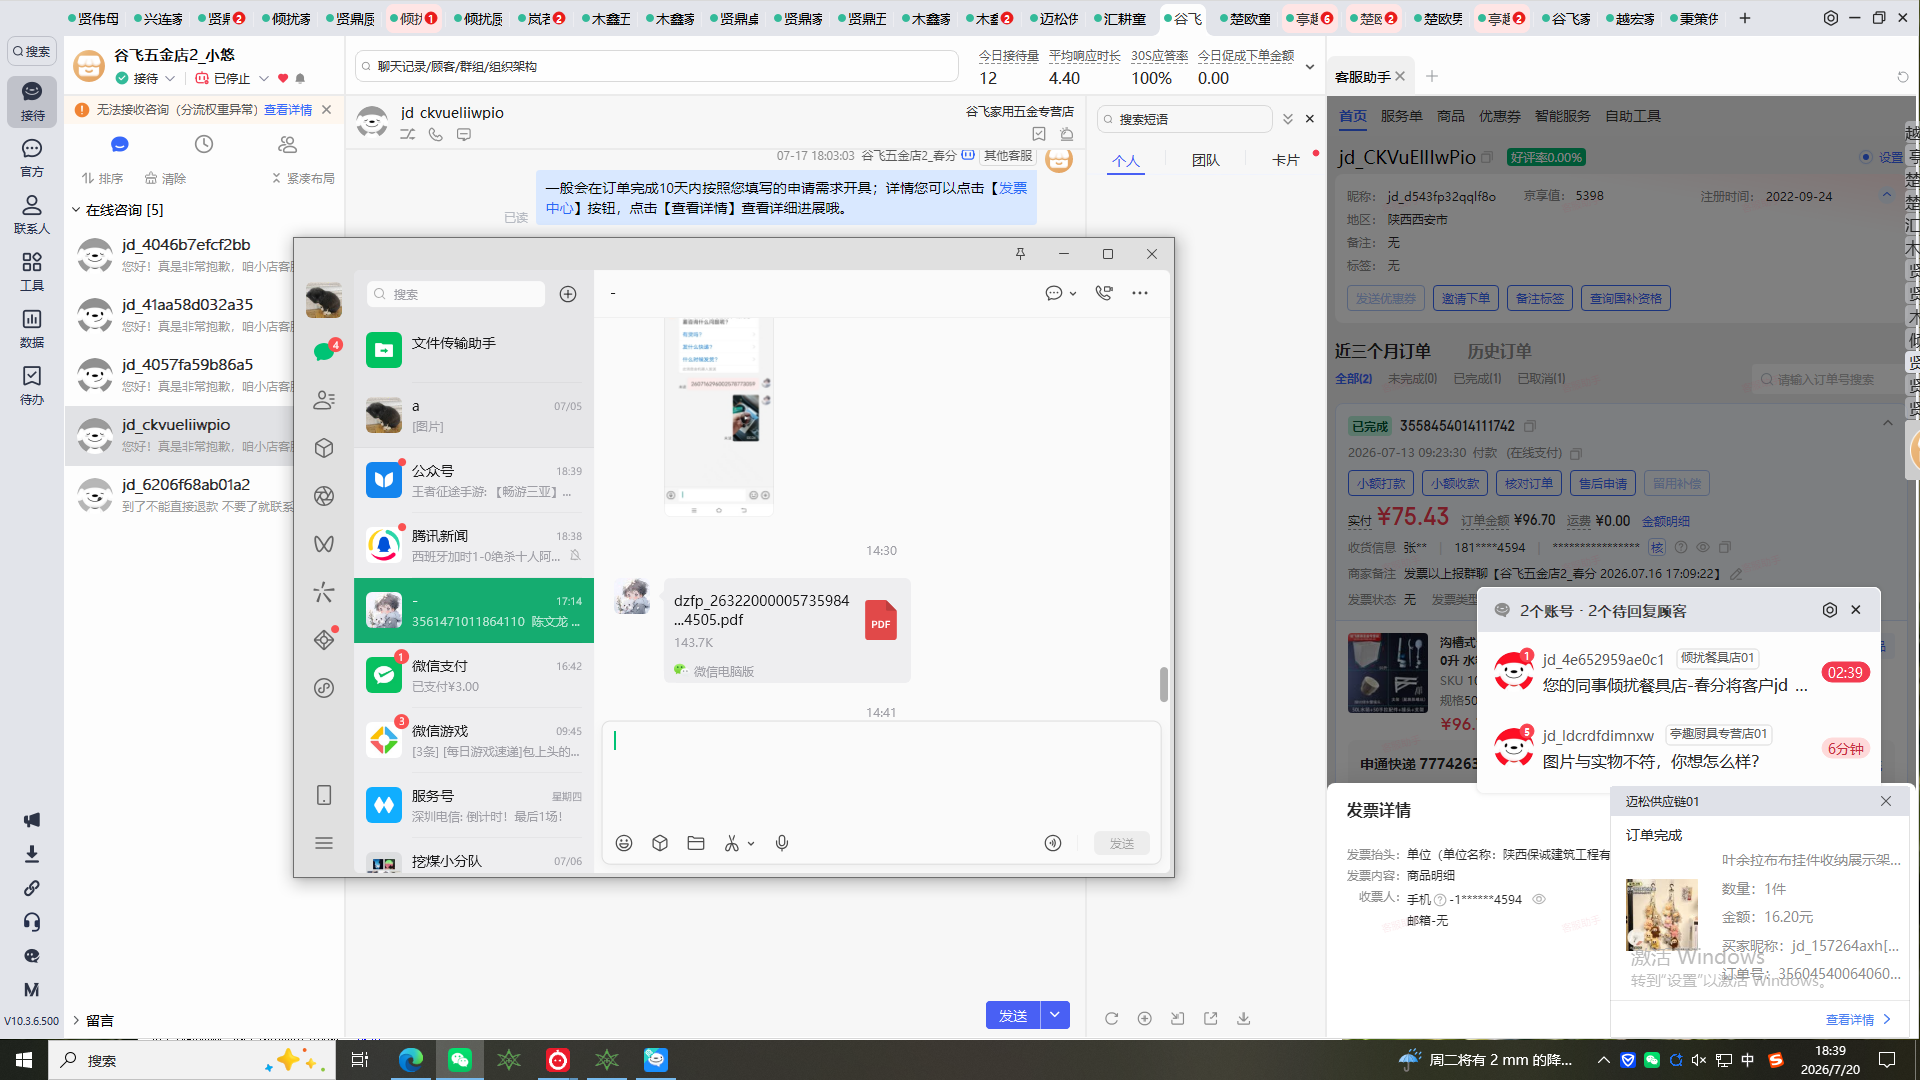The height and width of the screenshot is (1080, 1920).
Task: Expand the 已停止 status dropdown
Action: [x=264, y=78]
